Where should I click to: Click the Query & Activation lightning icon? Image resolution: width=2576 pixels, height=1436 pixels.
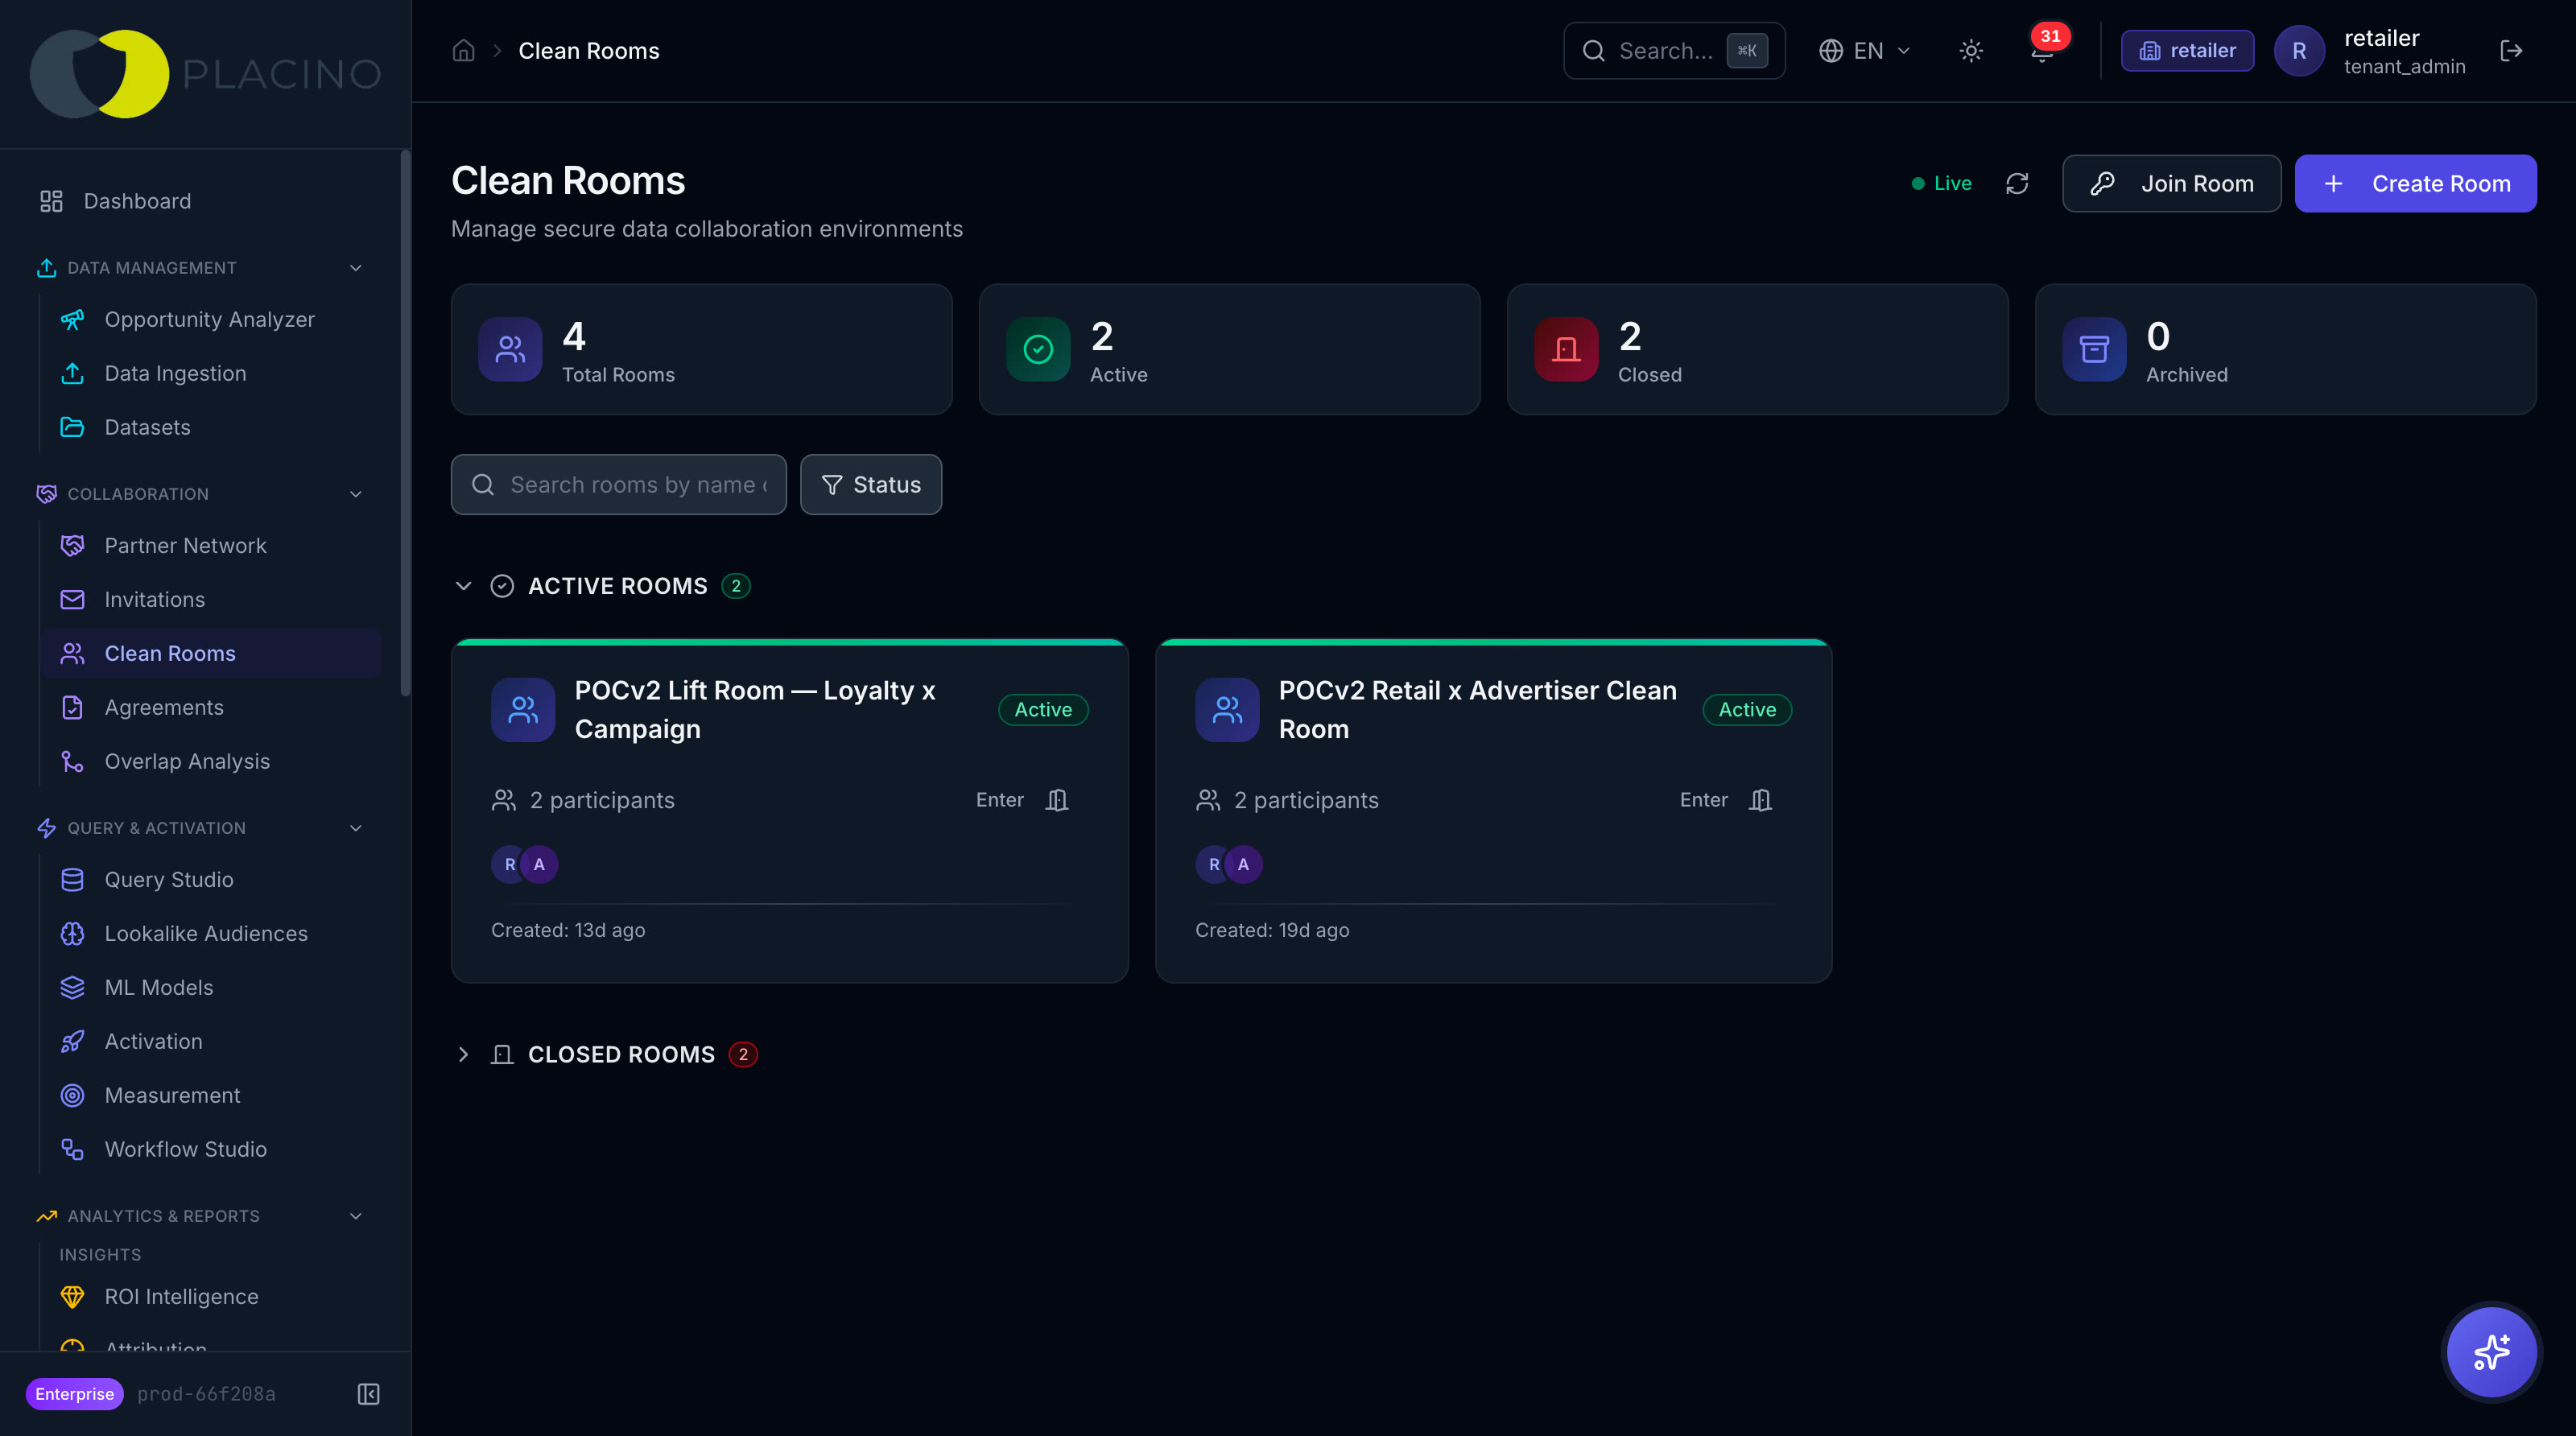click(x=46, y=828)
